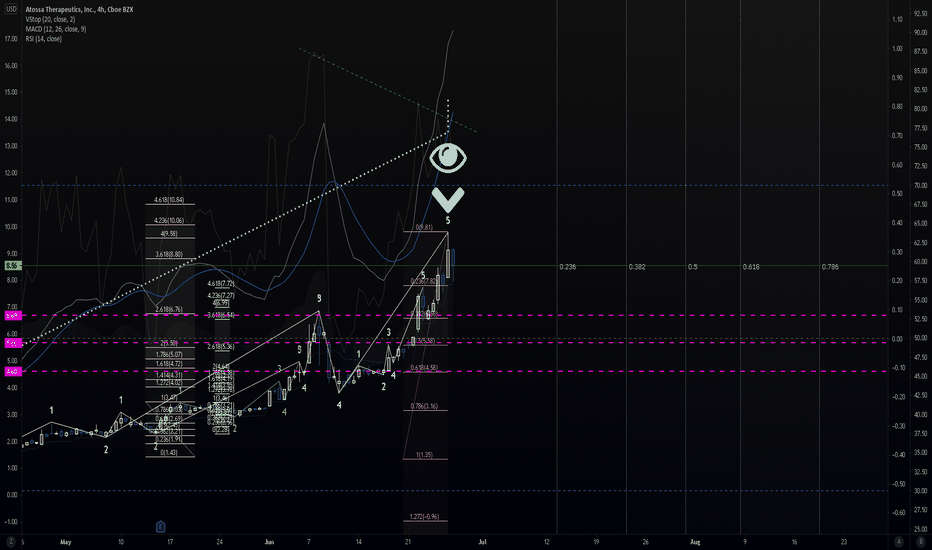Click the earnings E marker icon
Viewport: 932px width, 550px height.
160,526
